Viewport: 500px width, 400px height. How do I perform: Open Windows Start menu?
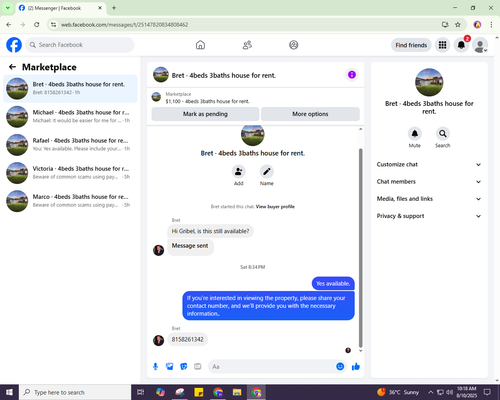(9, 392)
